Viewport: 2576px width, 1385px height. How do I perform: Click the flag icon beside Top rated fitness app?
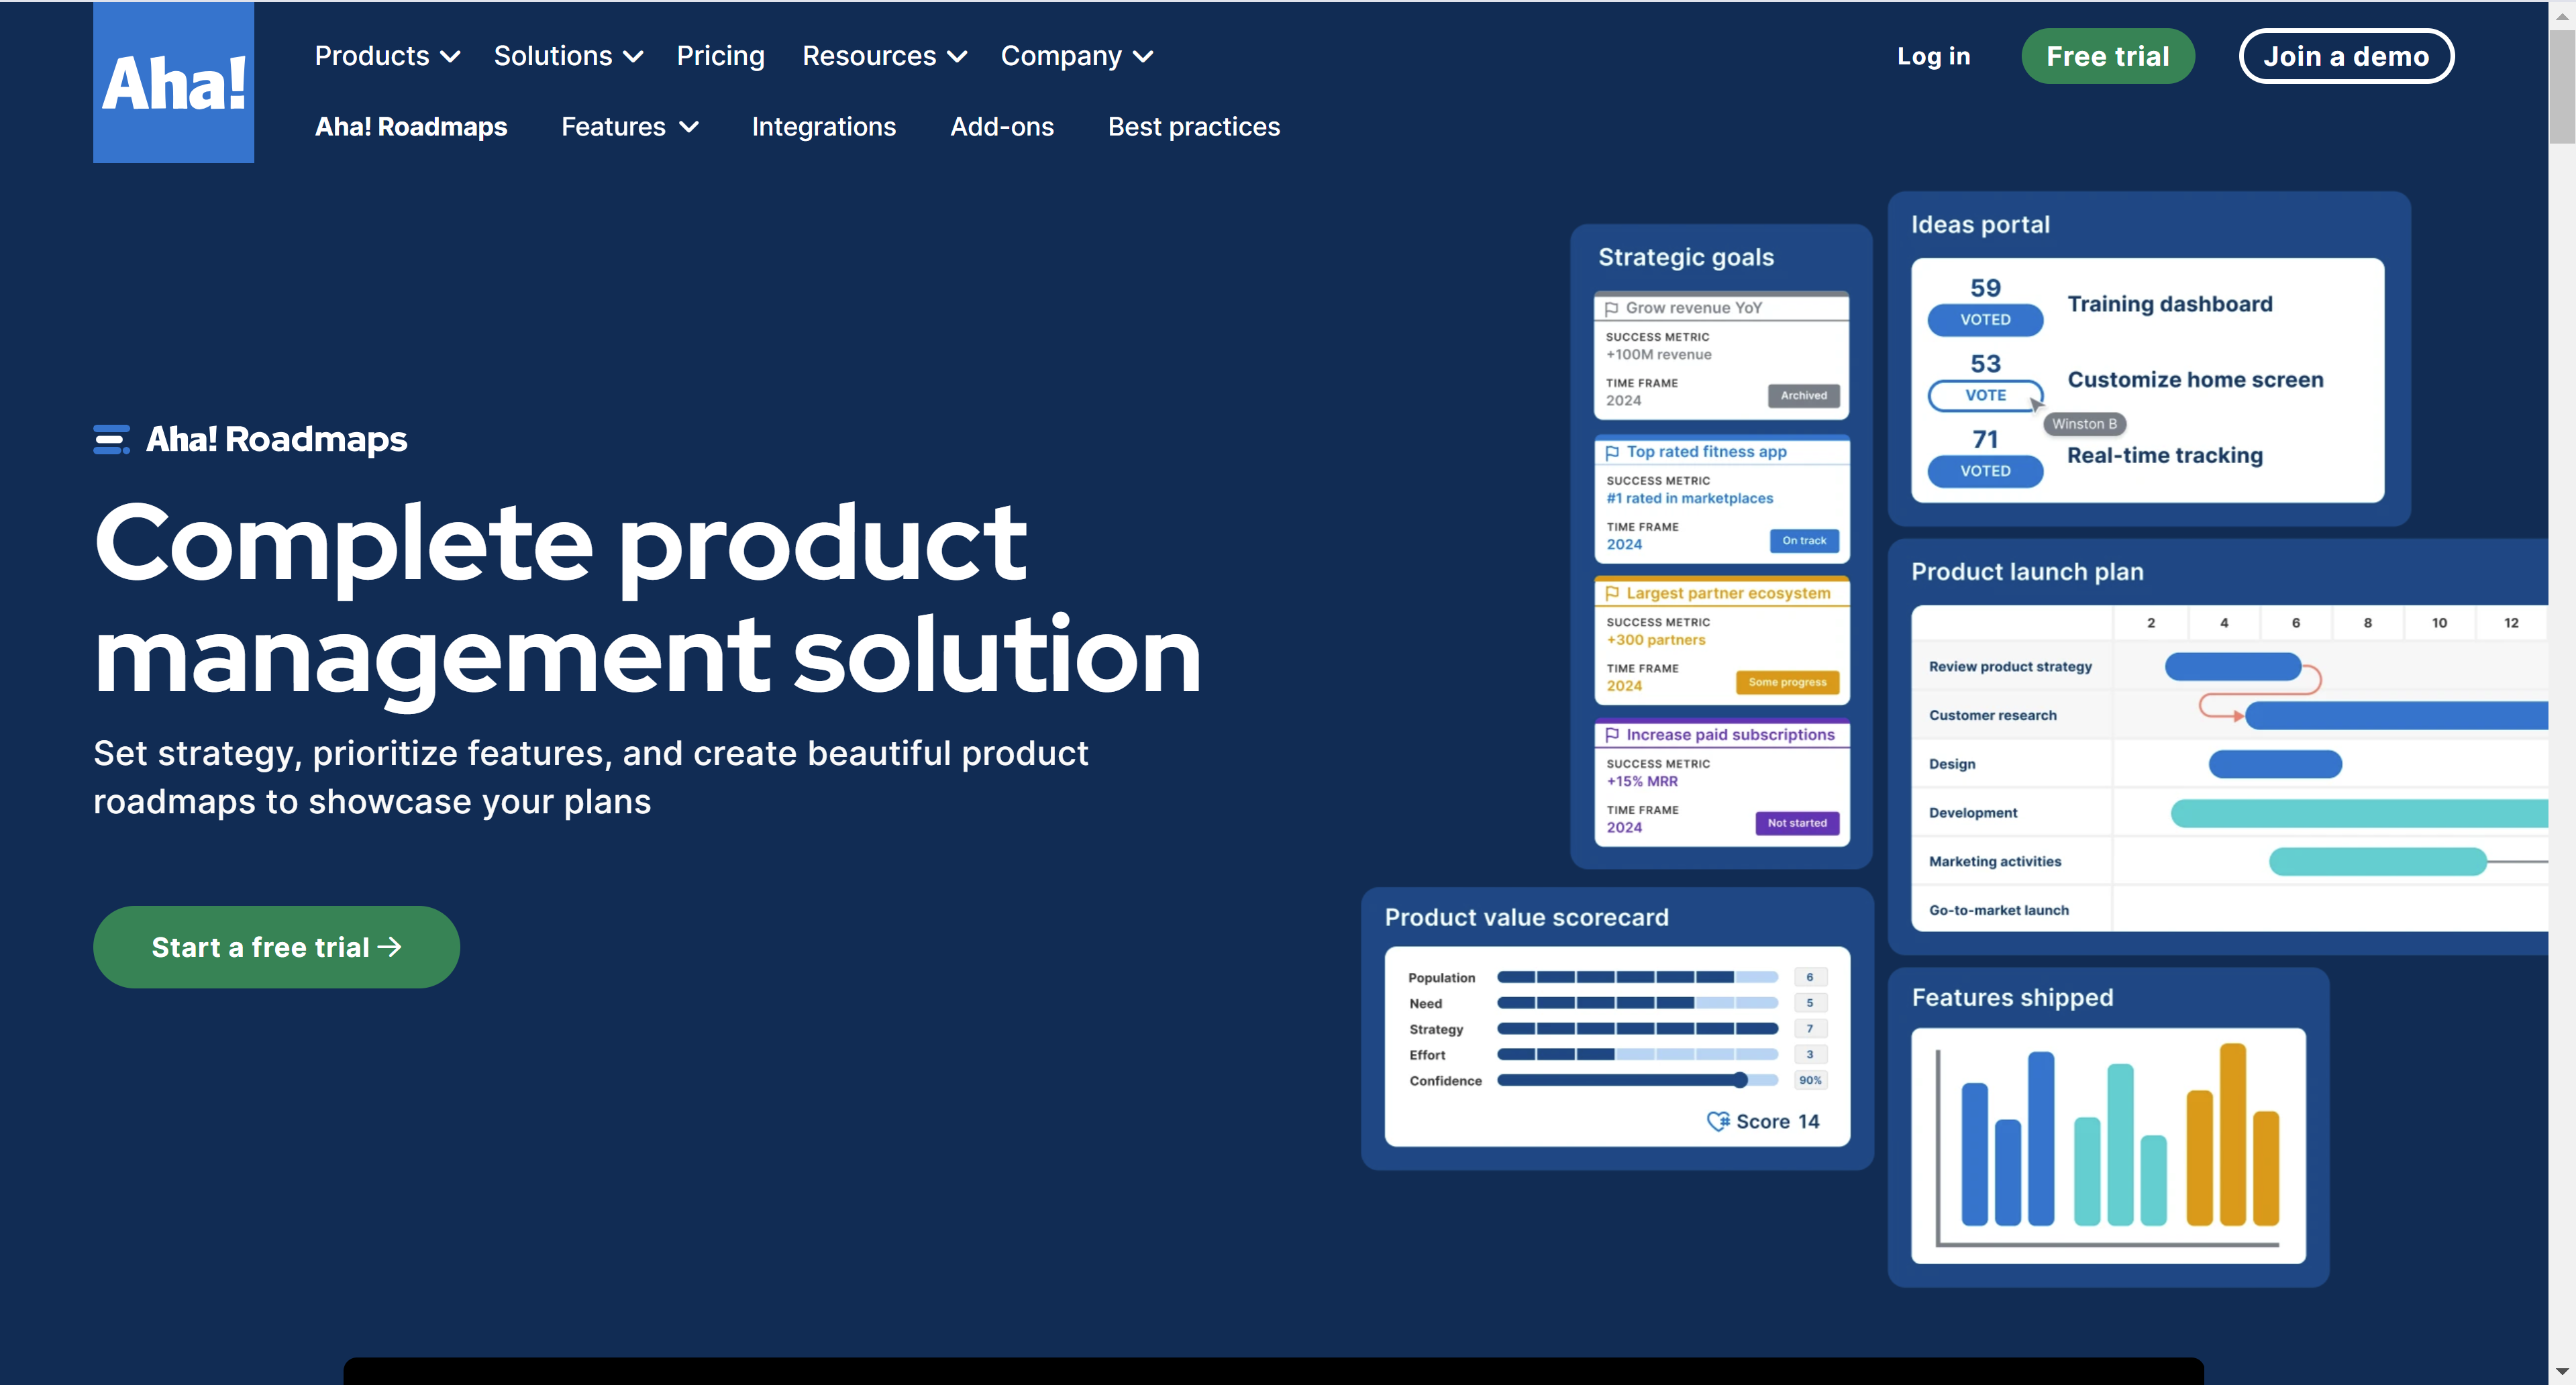[1611, 452]
